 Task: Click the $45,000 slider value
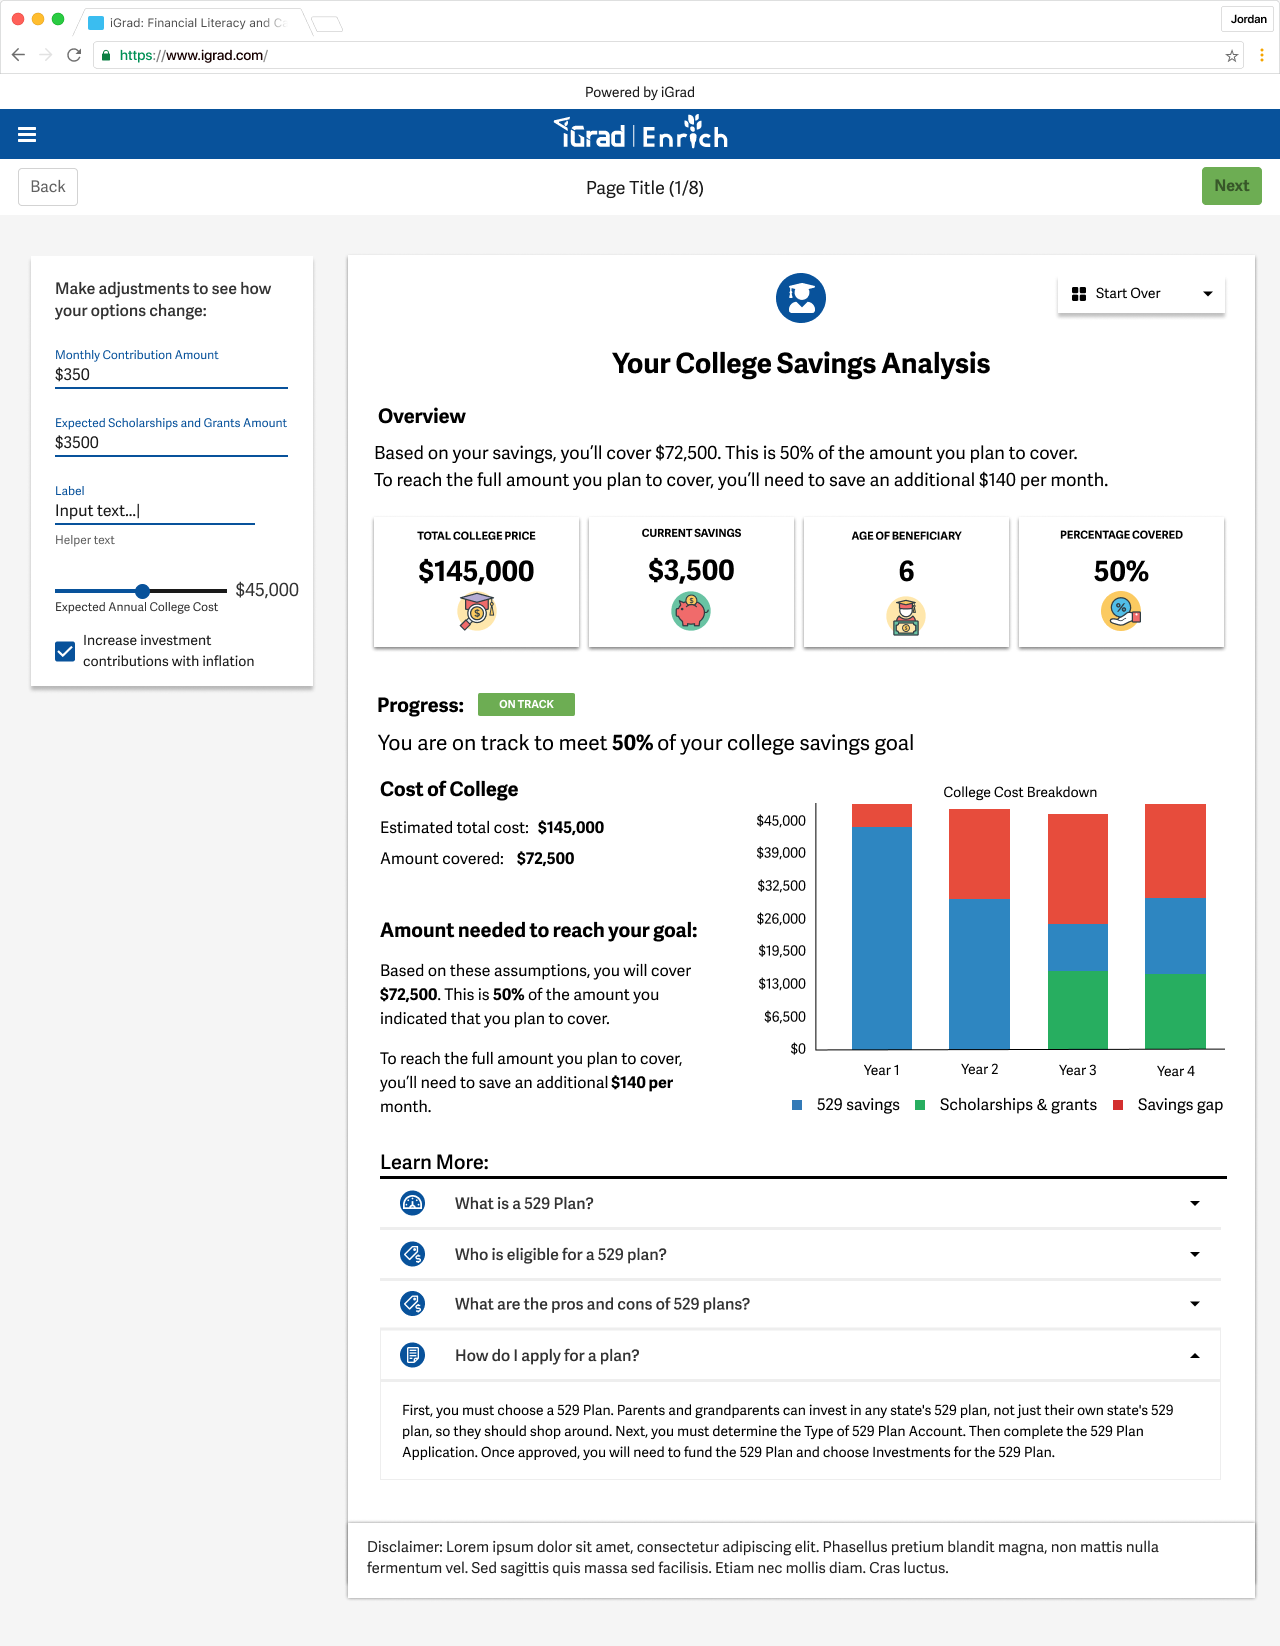(267, 590)
